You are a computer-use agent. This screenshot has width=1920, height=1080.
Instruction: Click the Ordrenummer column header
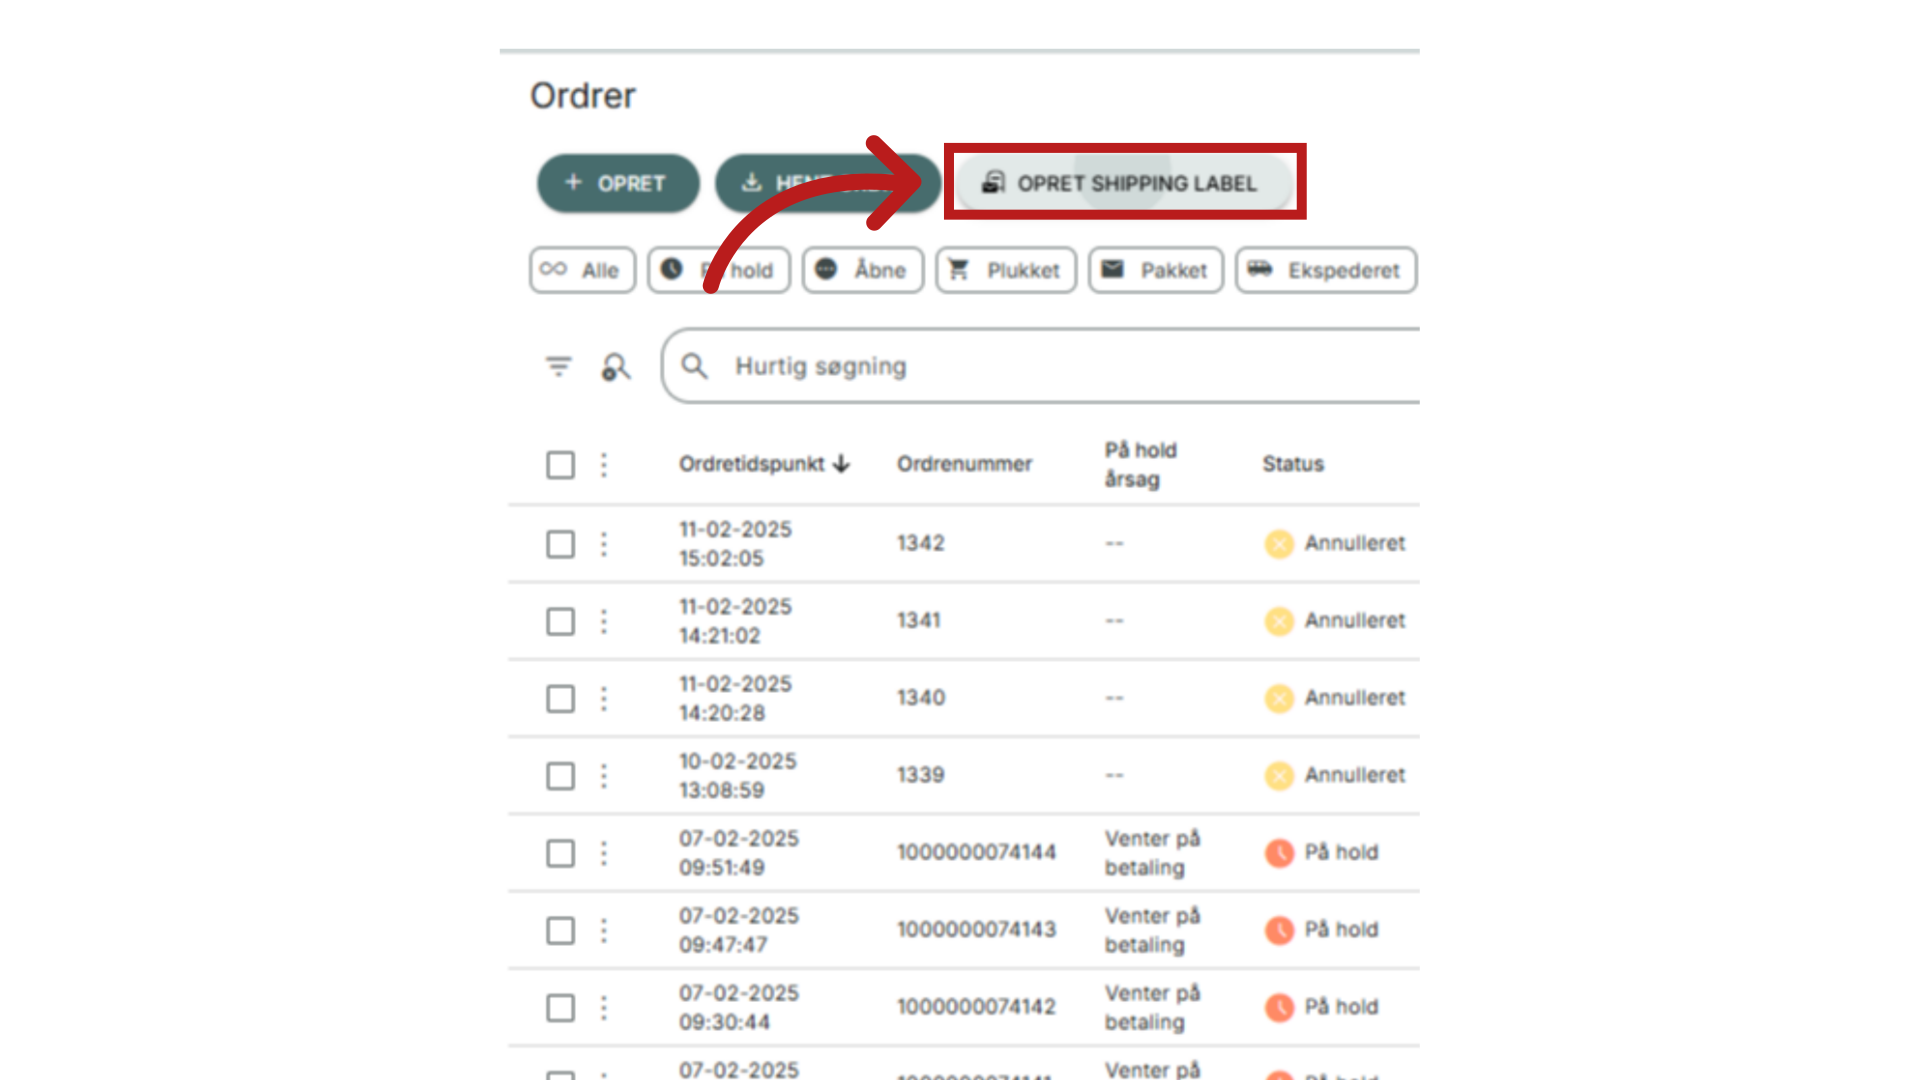[x=964, y=464]
